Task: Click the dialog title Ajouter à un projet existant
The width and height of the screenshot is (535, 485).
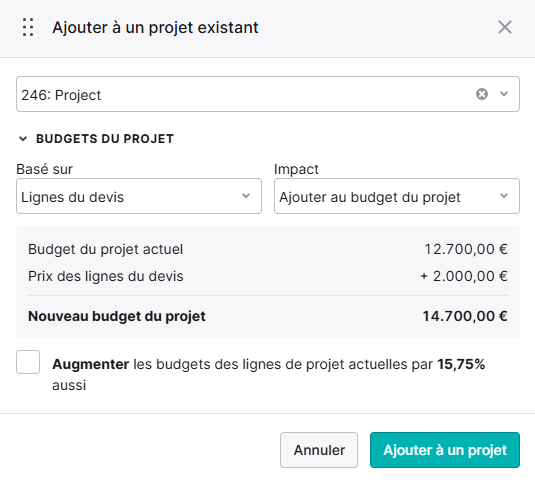Action: (x=155, y=28)
